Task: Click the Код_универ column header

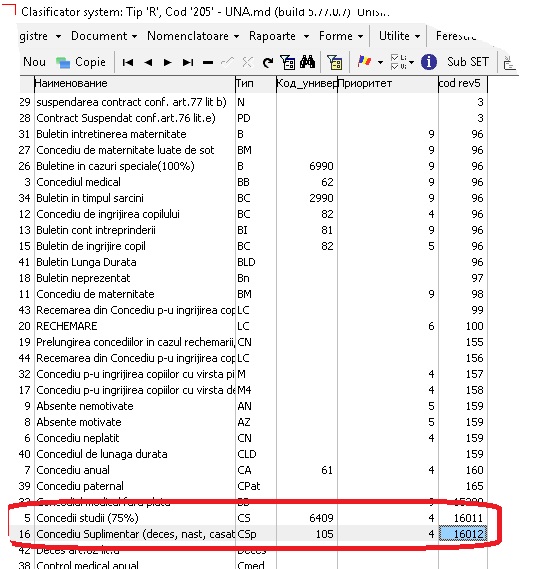Action: coord(307,84)
